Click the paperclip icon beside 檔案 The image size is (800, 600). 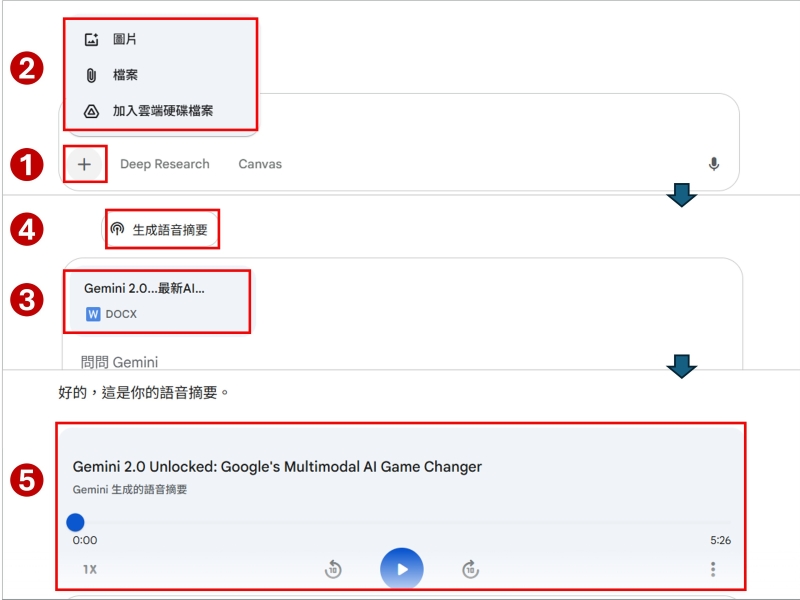tap(91, 76)
